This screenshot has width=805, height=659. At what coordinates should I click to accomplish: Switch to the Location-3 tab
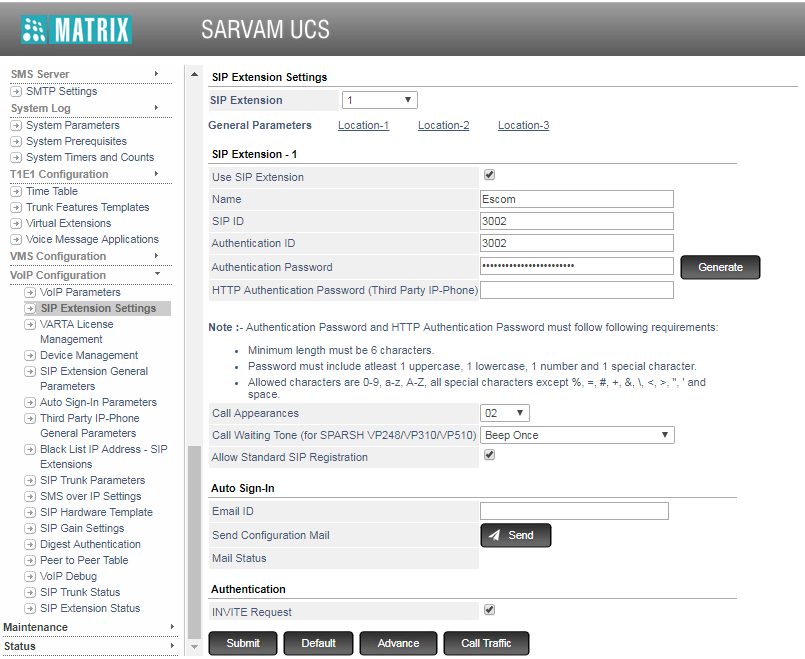click(x=523, y=126)
